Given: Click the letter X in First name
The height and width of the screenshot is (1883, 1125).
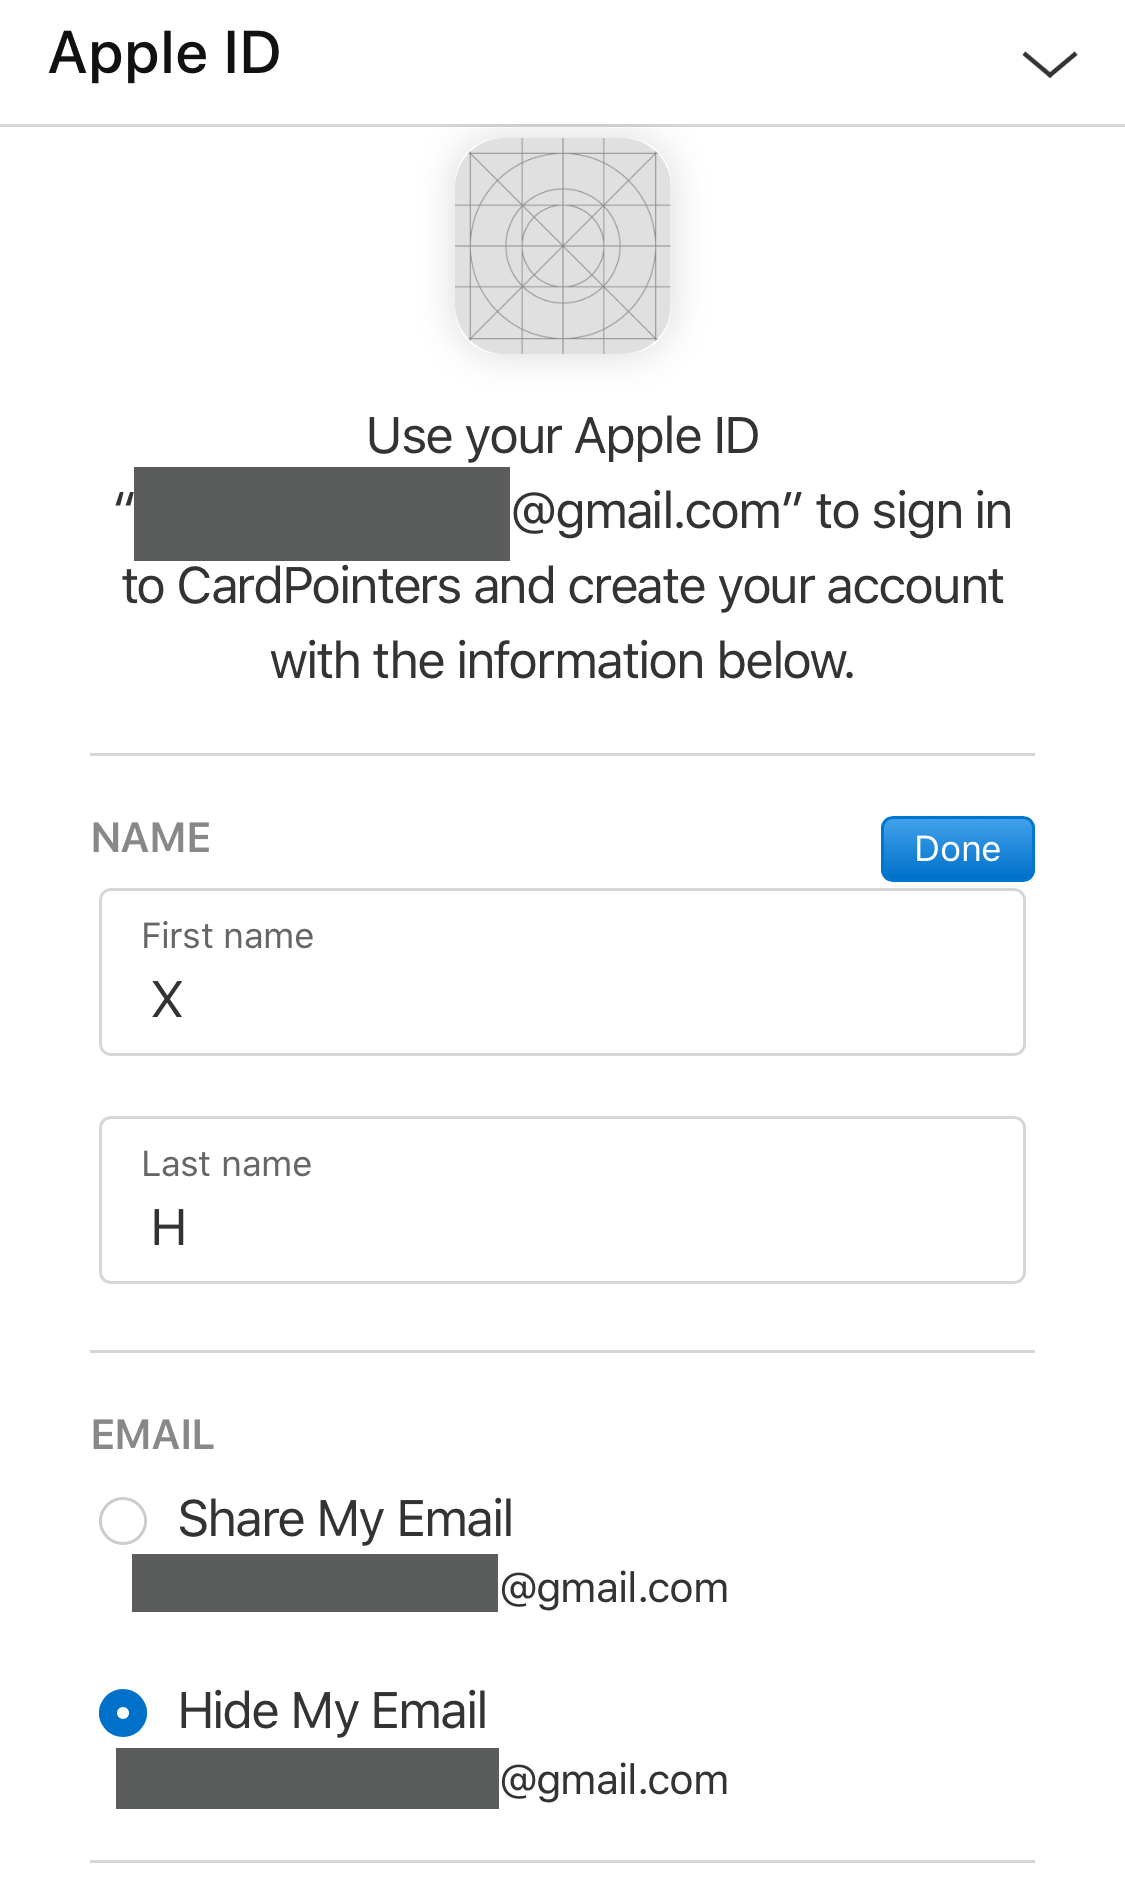Looking at the screenshot, I should point(167,999).
